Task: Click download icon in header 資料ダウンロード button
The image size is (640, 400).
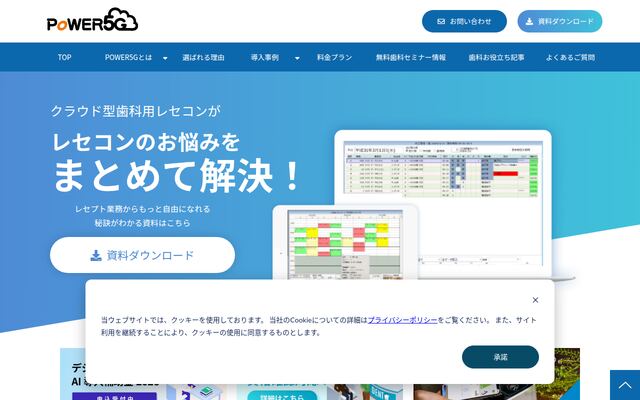Action: click(x=529, y=22)
